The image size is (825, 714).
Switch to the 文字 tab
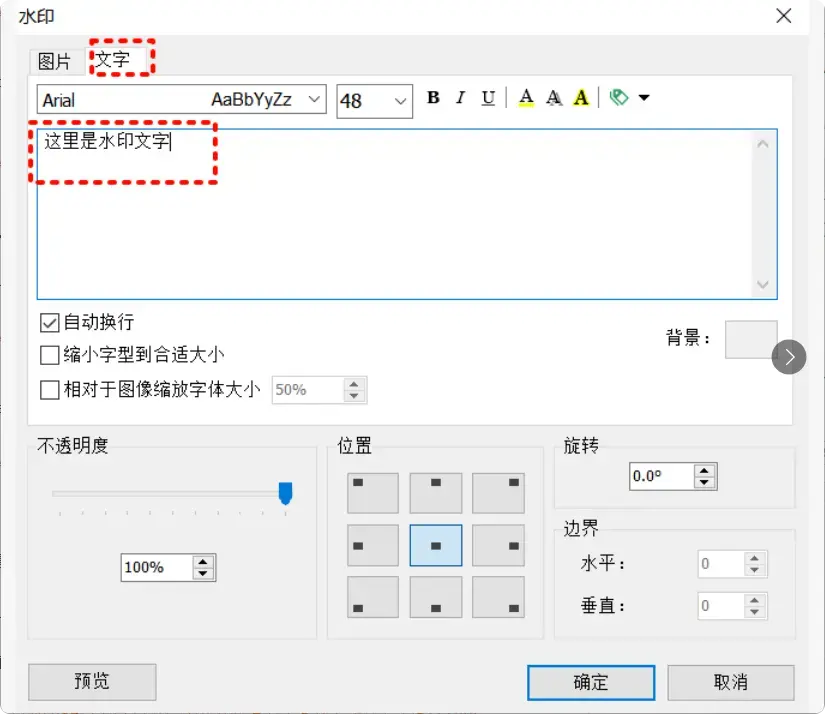tap(113, 58)
